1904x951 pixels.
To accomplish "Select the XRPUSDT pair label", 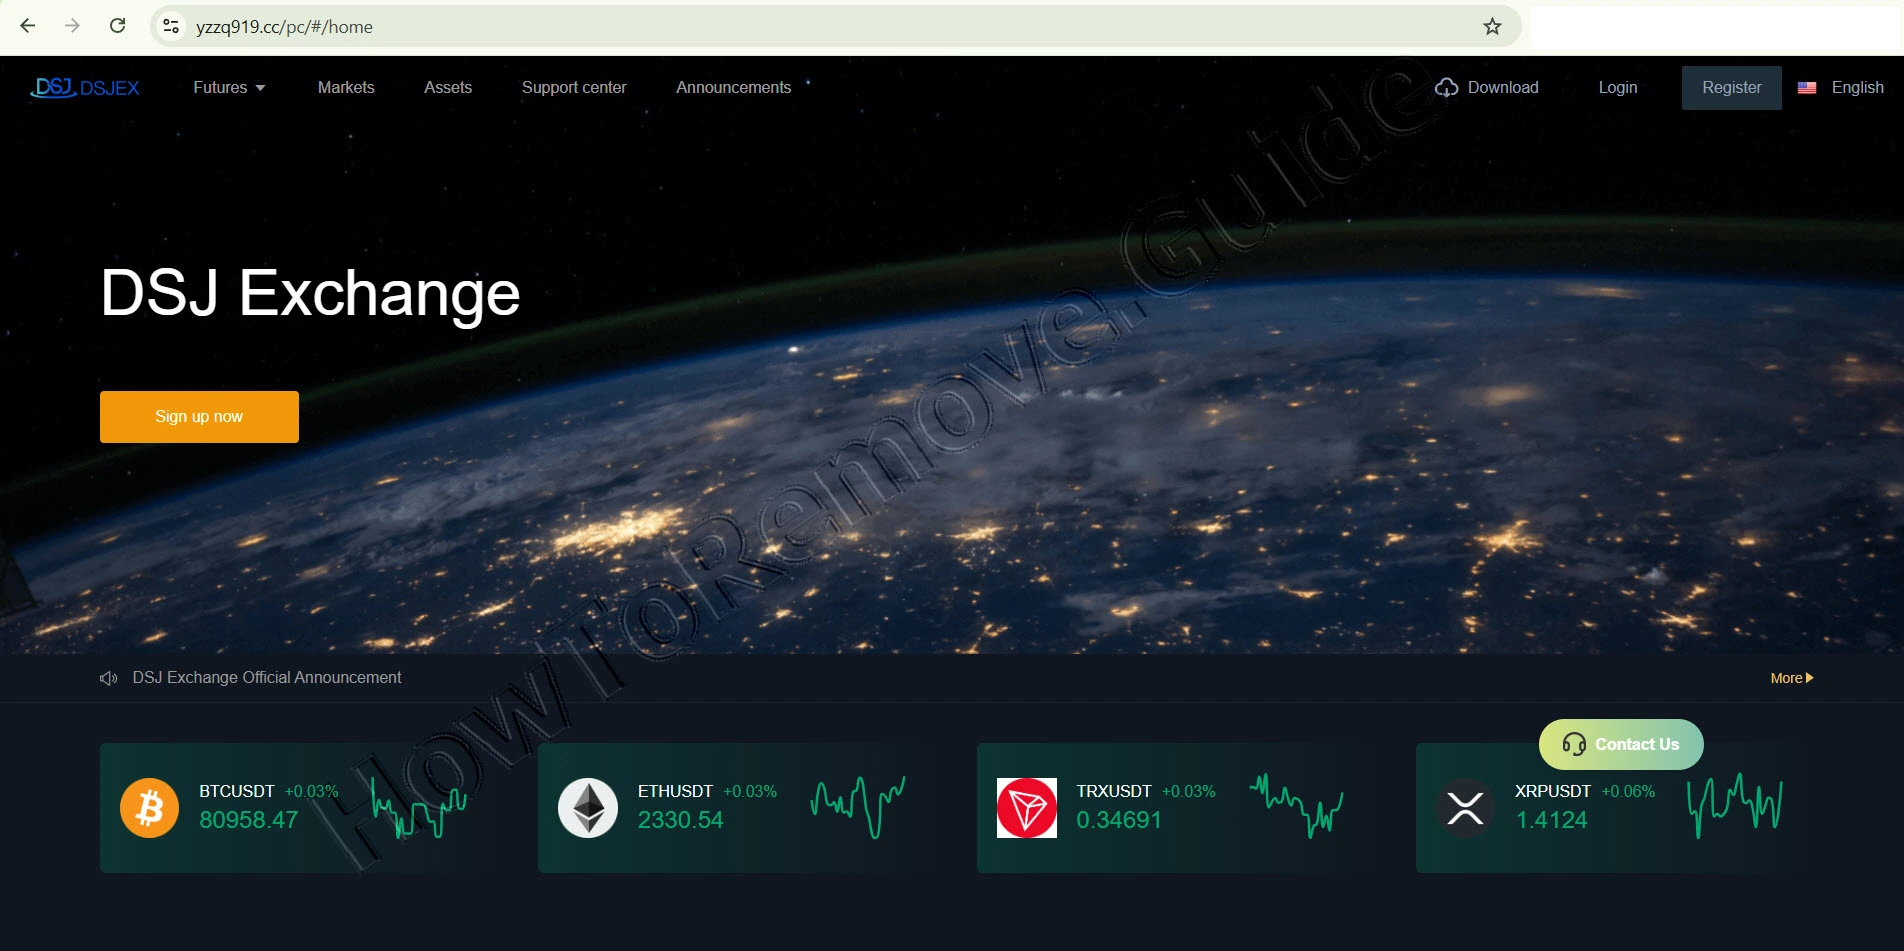I will [1552, 791].
